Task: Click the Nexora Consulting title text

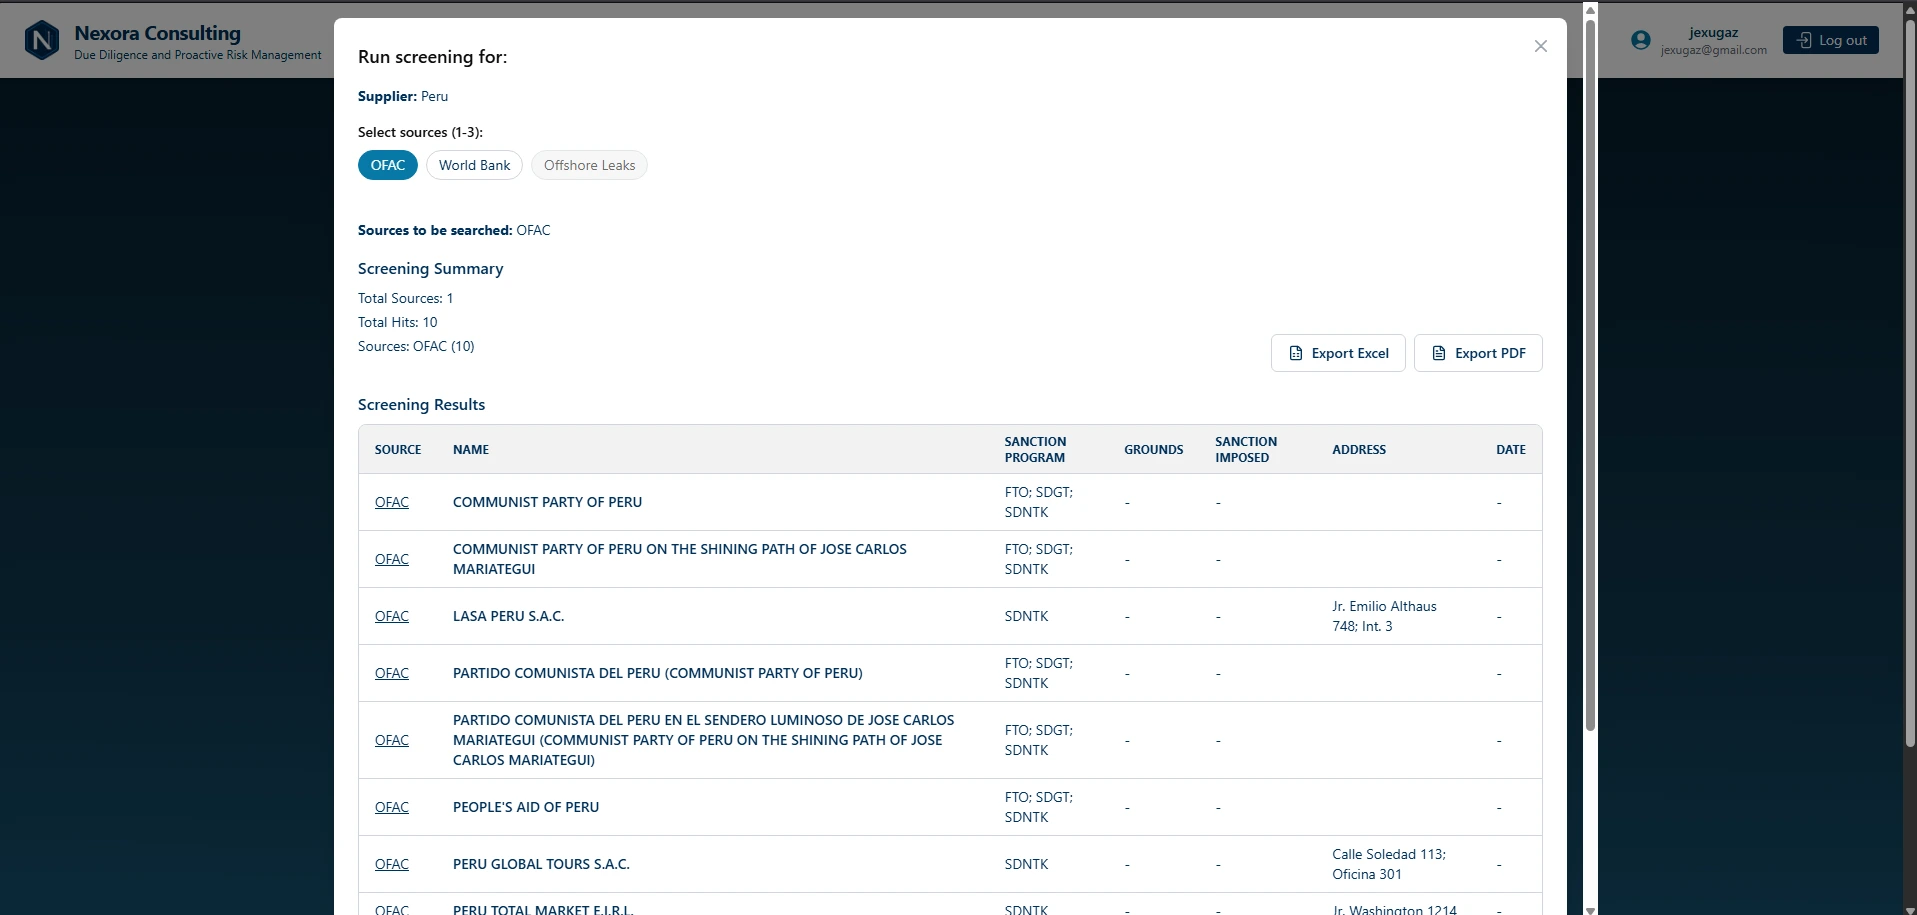Action: (x=157, y=33)
